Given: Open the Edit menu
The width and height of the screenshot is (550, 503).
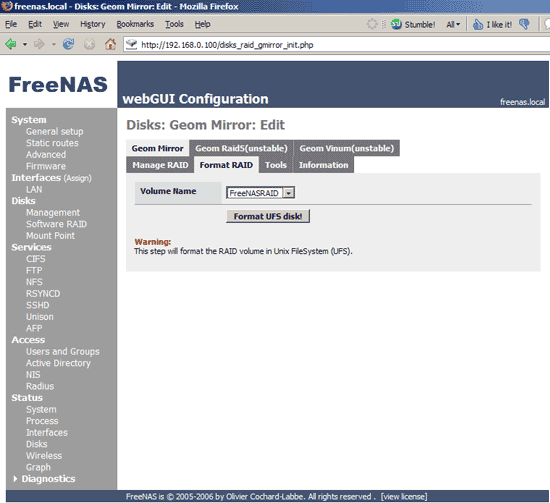Looking at the screenshot, I should point(35,24).
